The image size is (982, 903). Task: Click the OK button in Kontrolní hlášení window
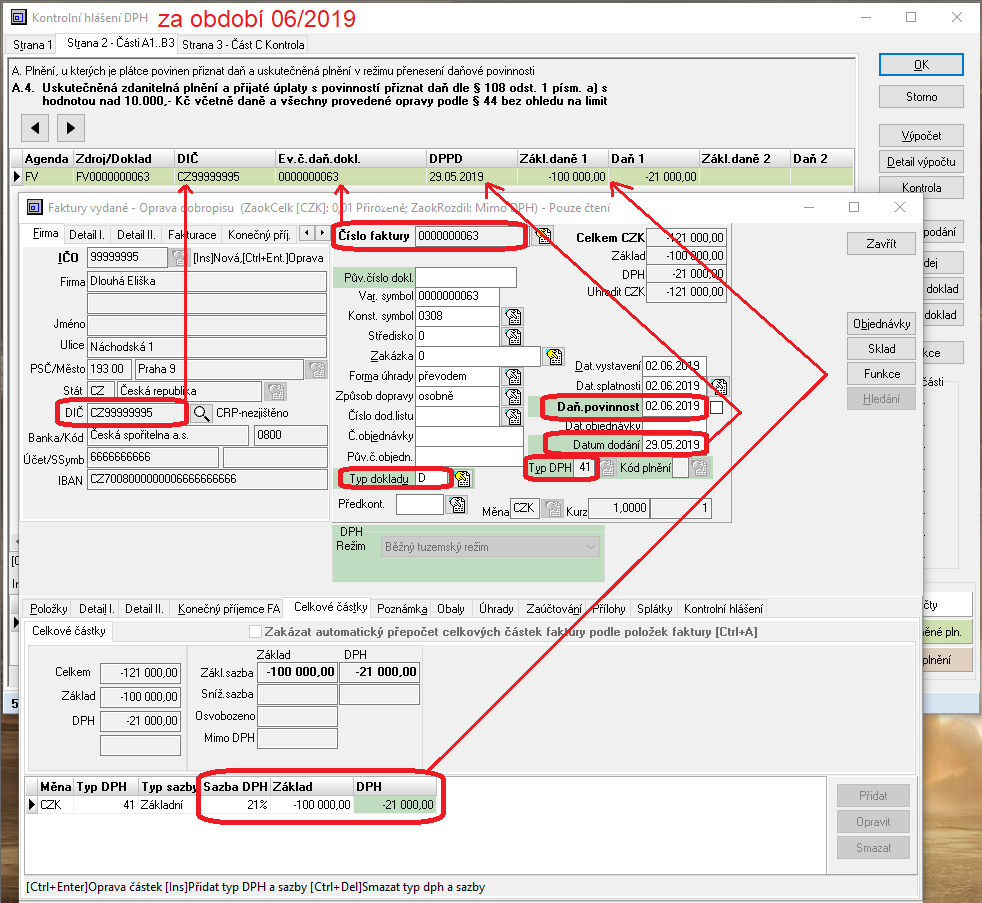[x=921, y=64]
